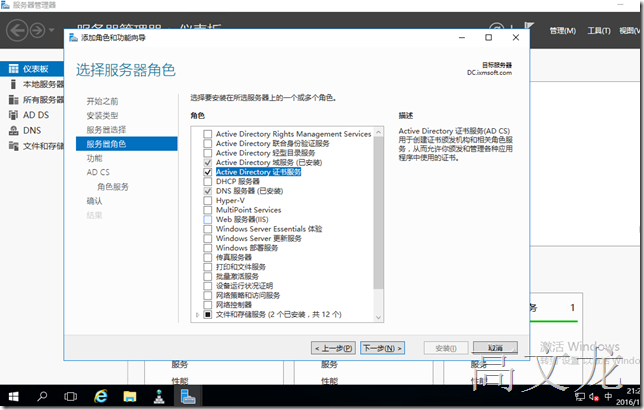Check Windows Server Essentials 体验
The width and height of the screenshot is (644, 410).
tap(208, 229)
